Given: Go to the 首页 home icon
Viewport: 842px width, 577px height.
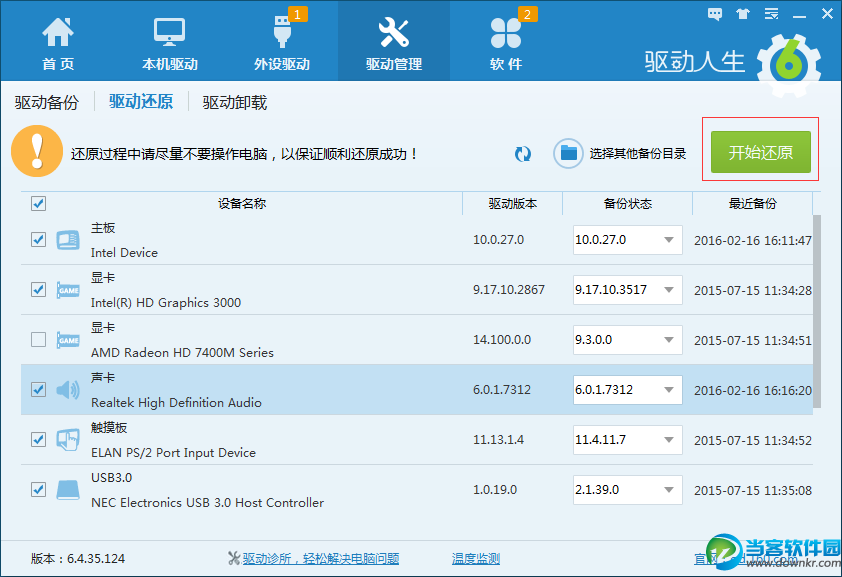Looking at the screenshot, I should 57,32.
